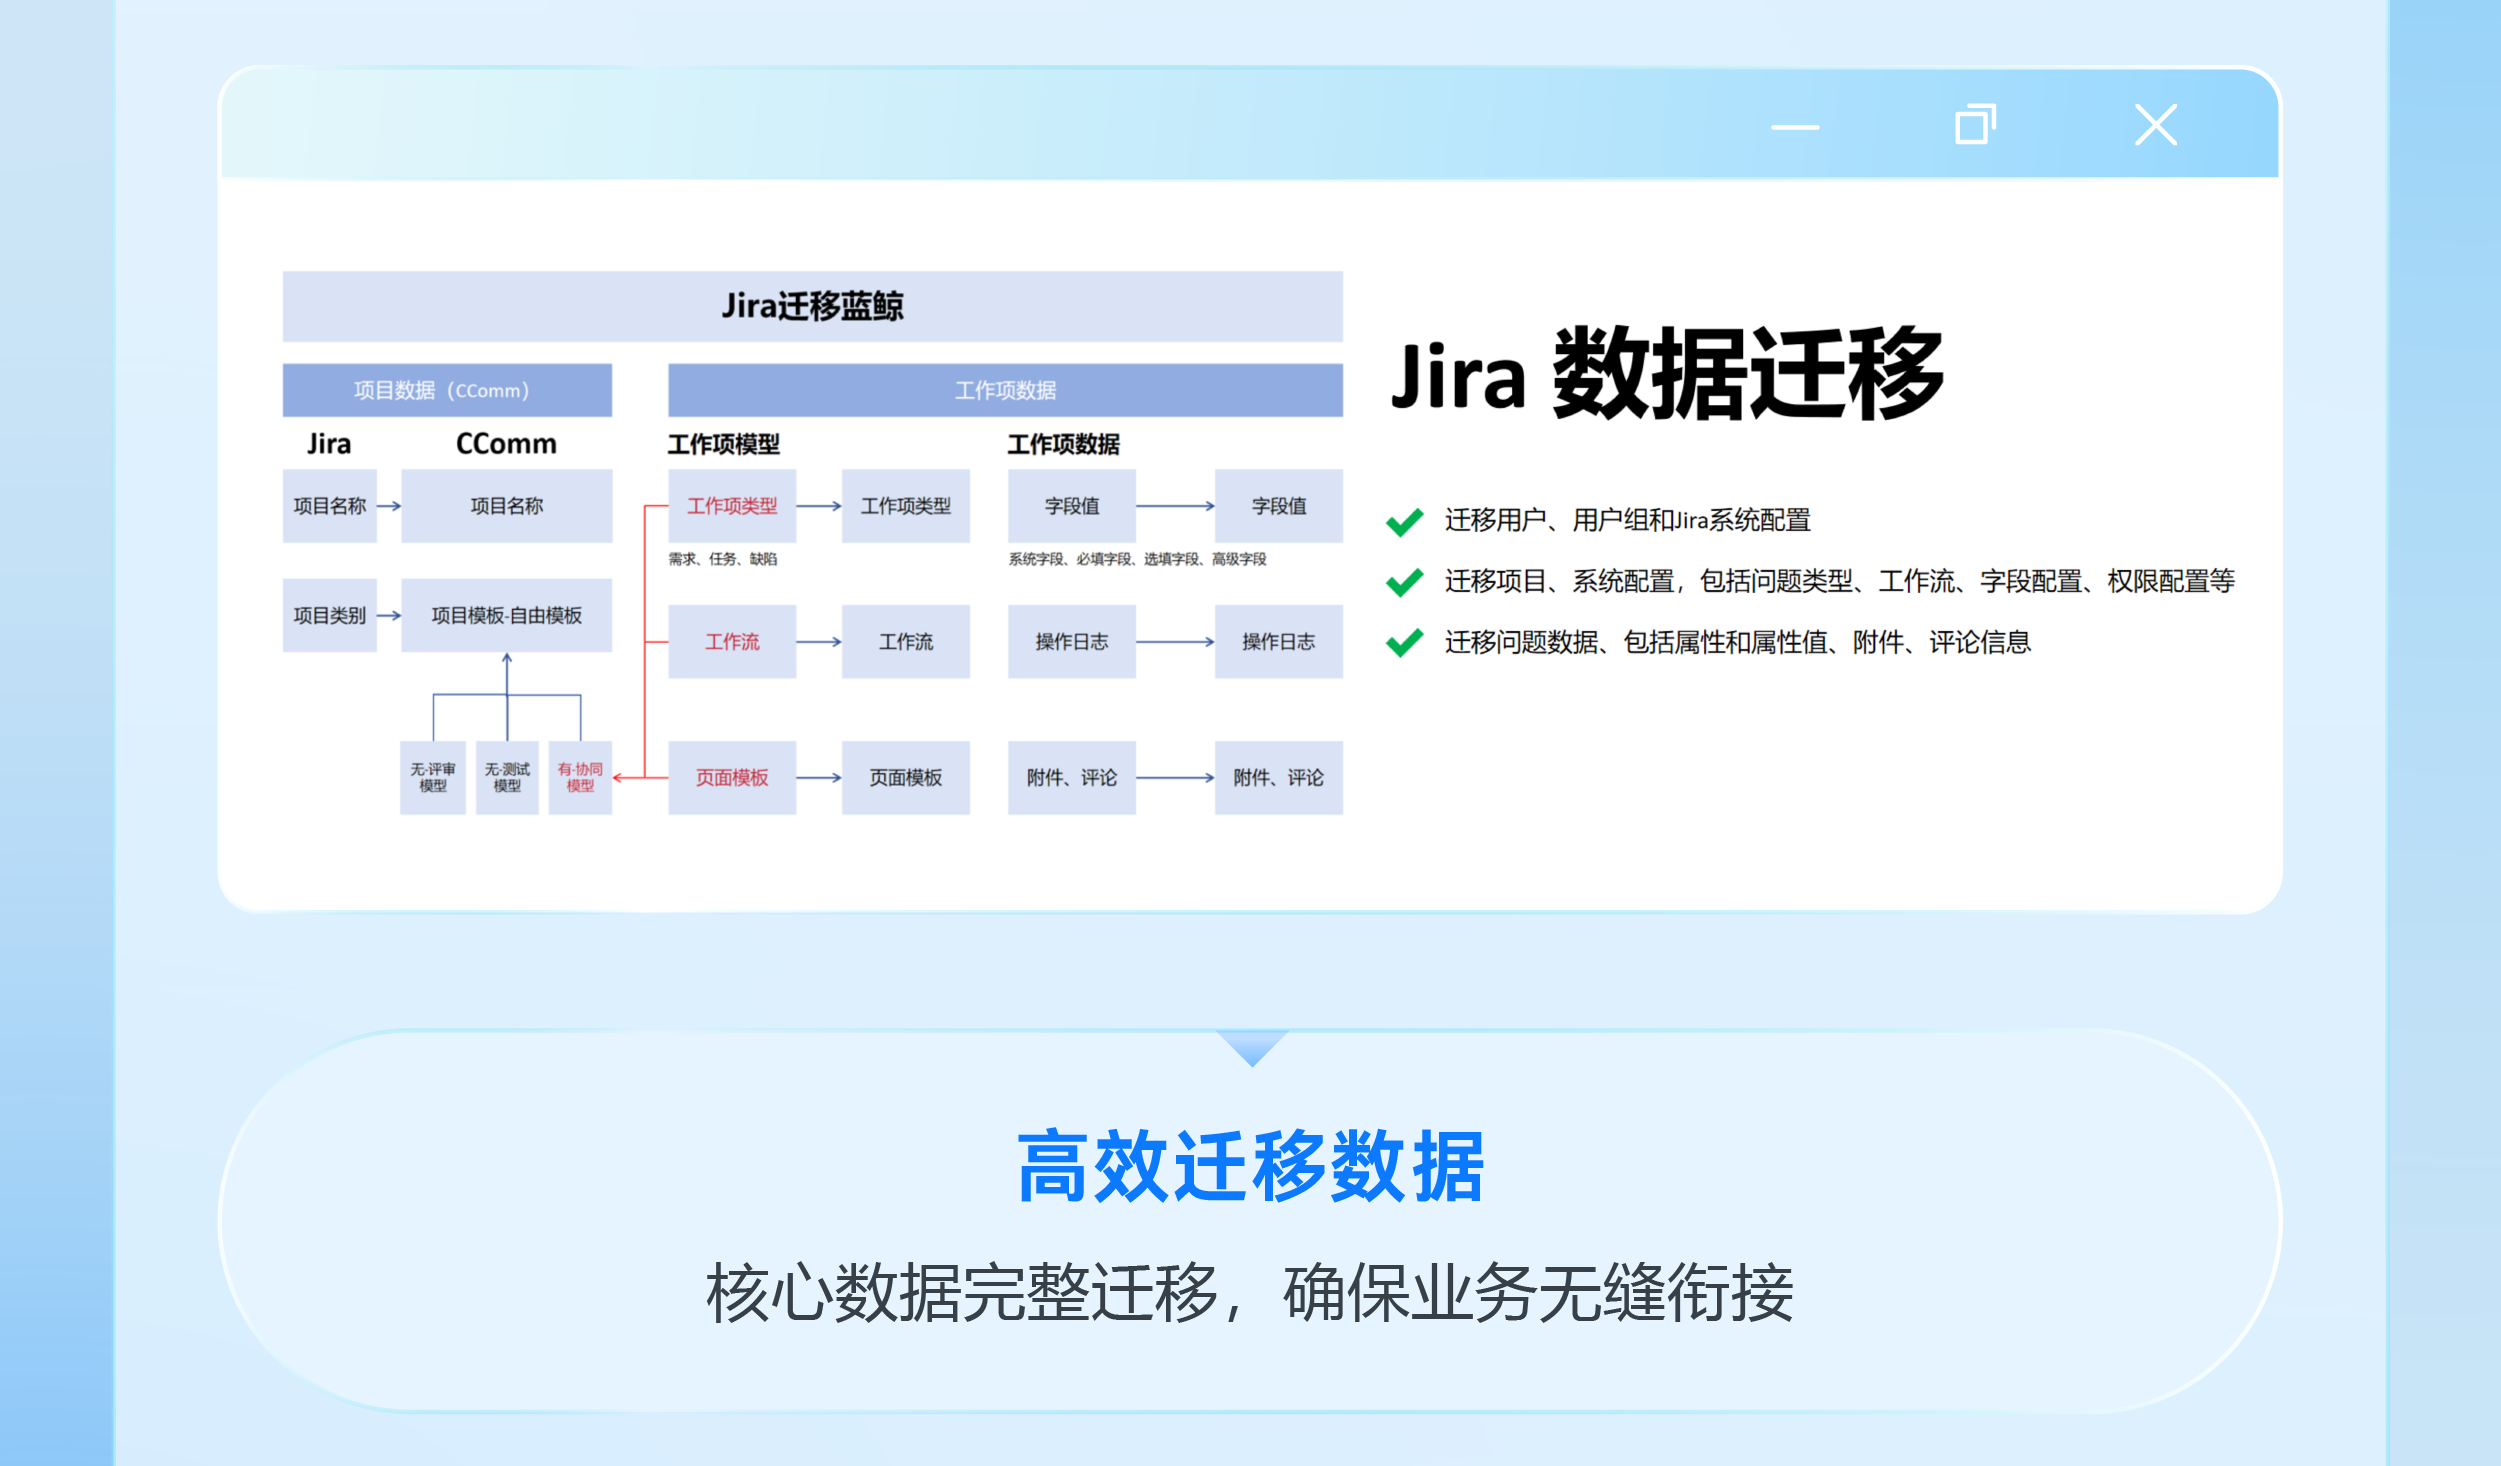Click the bold 工作项模型 heading
The height and width of the screenshot is (1466, 2501).
[x=724, y=444]
